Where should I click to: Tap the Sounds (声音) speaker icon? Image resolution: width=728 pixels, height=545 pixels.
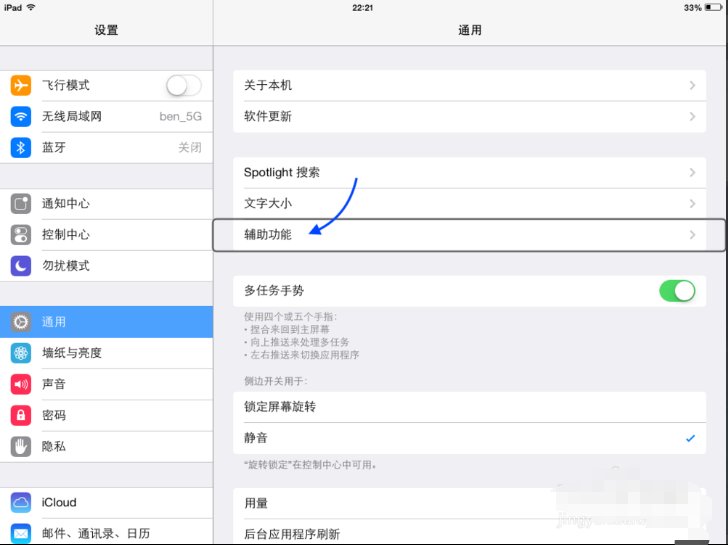(x=21, y=384)
